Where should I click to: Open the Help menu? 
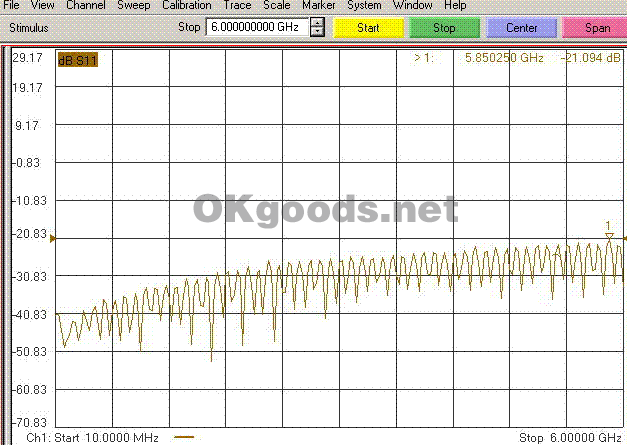tap(455, 5)
